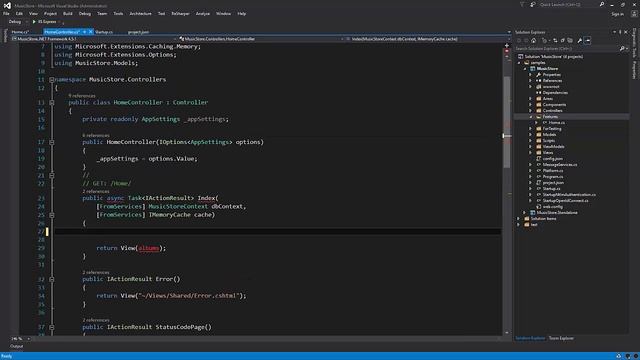Start debugging with IIS Express

44,22
